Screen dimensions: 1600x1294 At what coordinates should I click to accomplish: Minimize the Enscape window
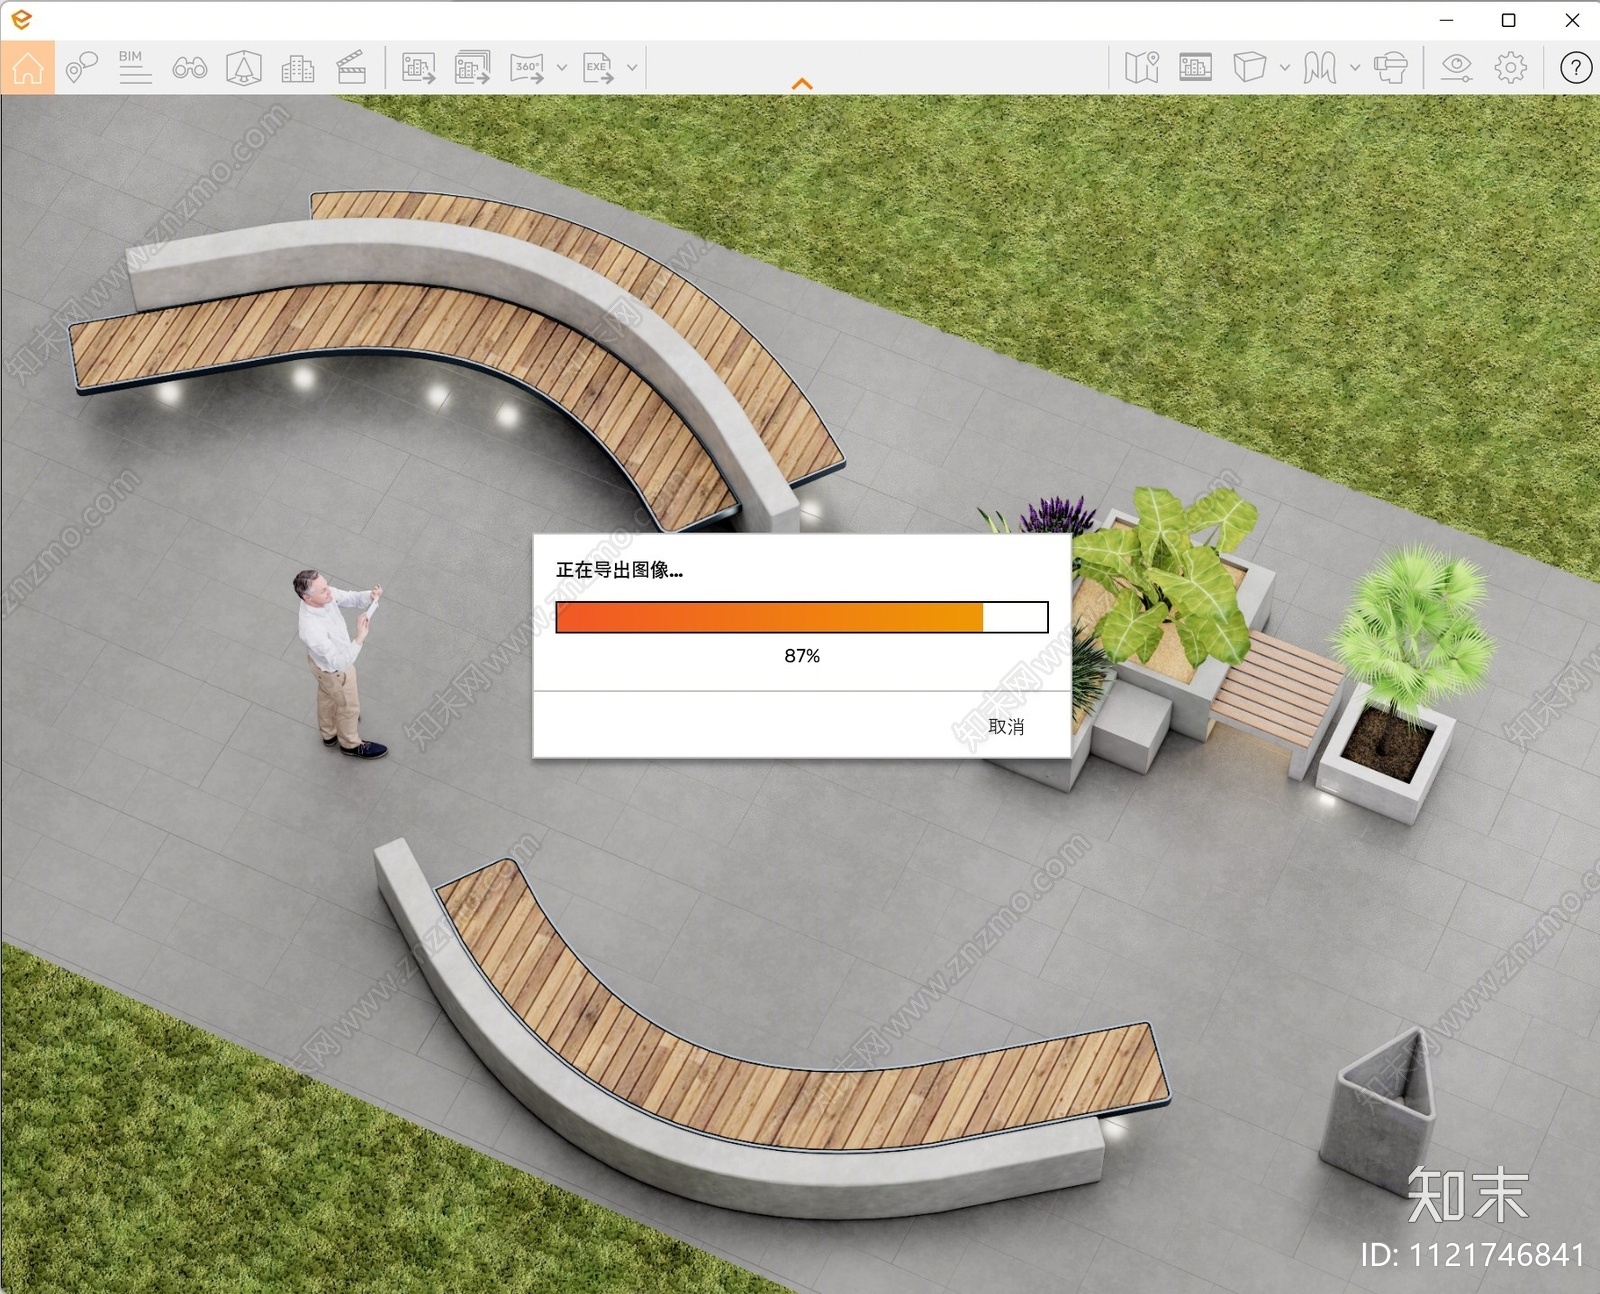click(1446, 20)
